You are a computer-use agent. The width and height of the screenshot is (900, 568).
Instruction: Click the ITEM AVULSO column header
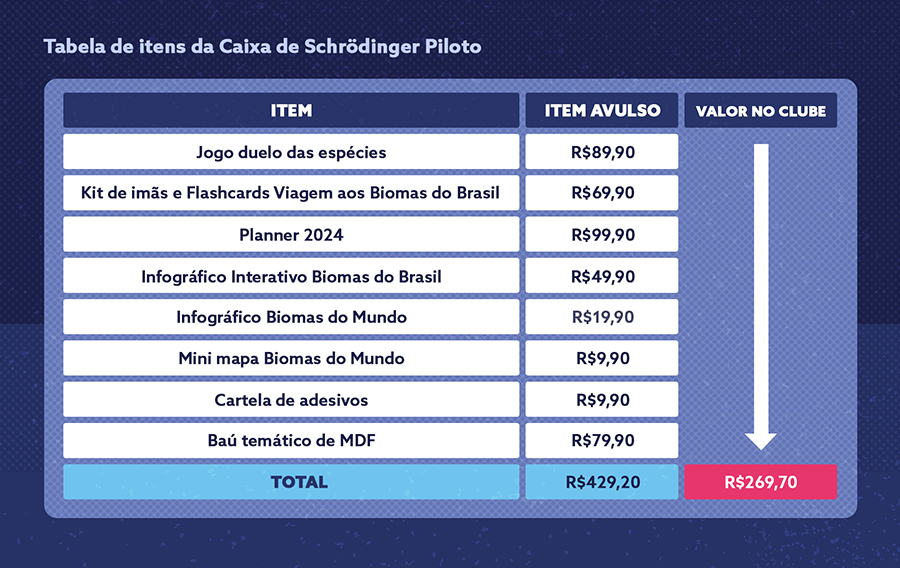[602, 111]
